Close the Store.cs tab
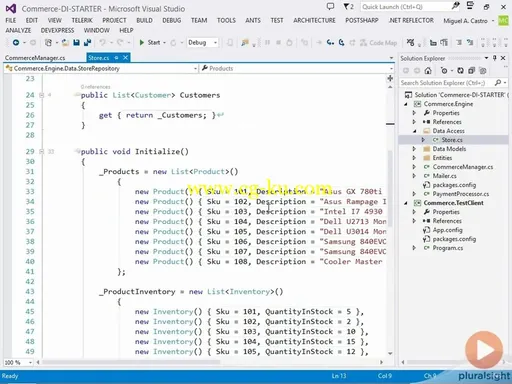Image resolution: width=512 pixels, height=384 pixels. 126,58
